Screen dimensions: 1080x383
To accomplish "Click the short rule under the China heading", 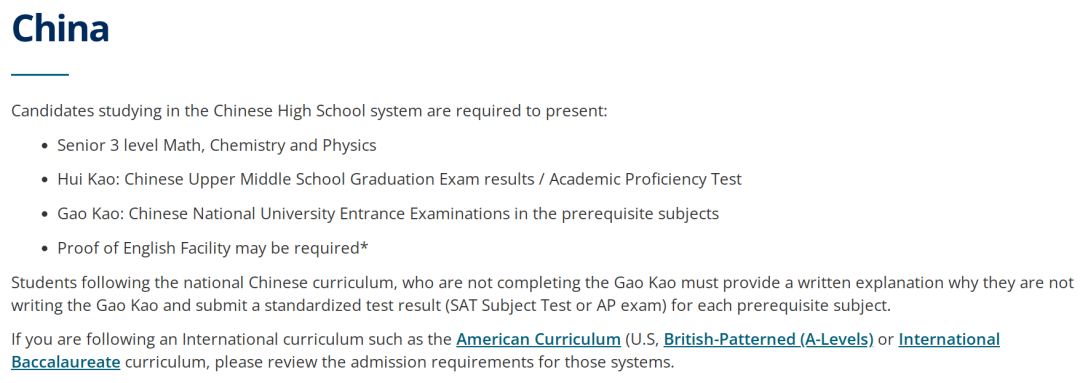I will (x=40, y=74).
